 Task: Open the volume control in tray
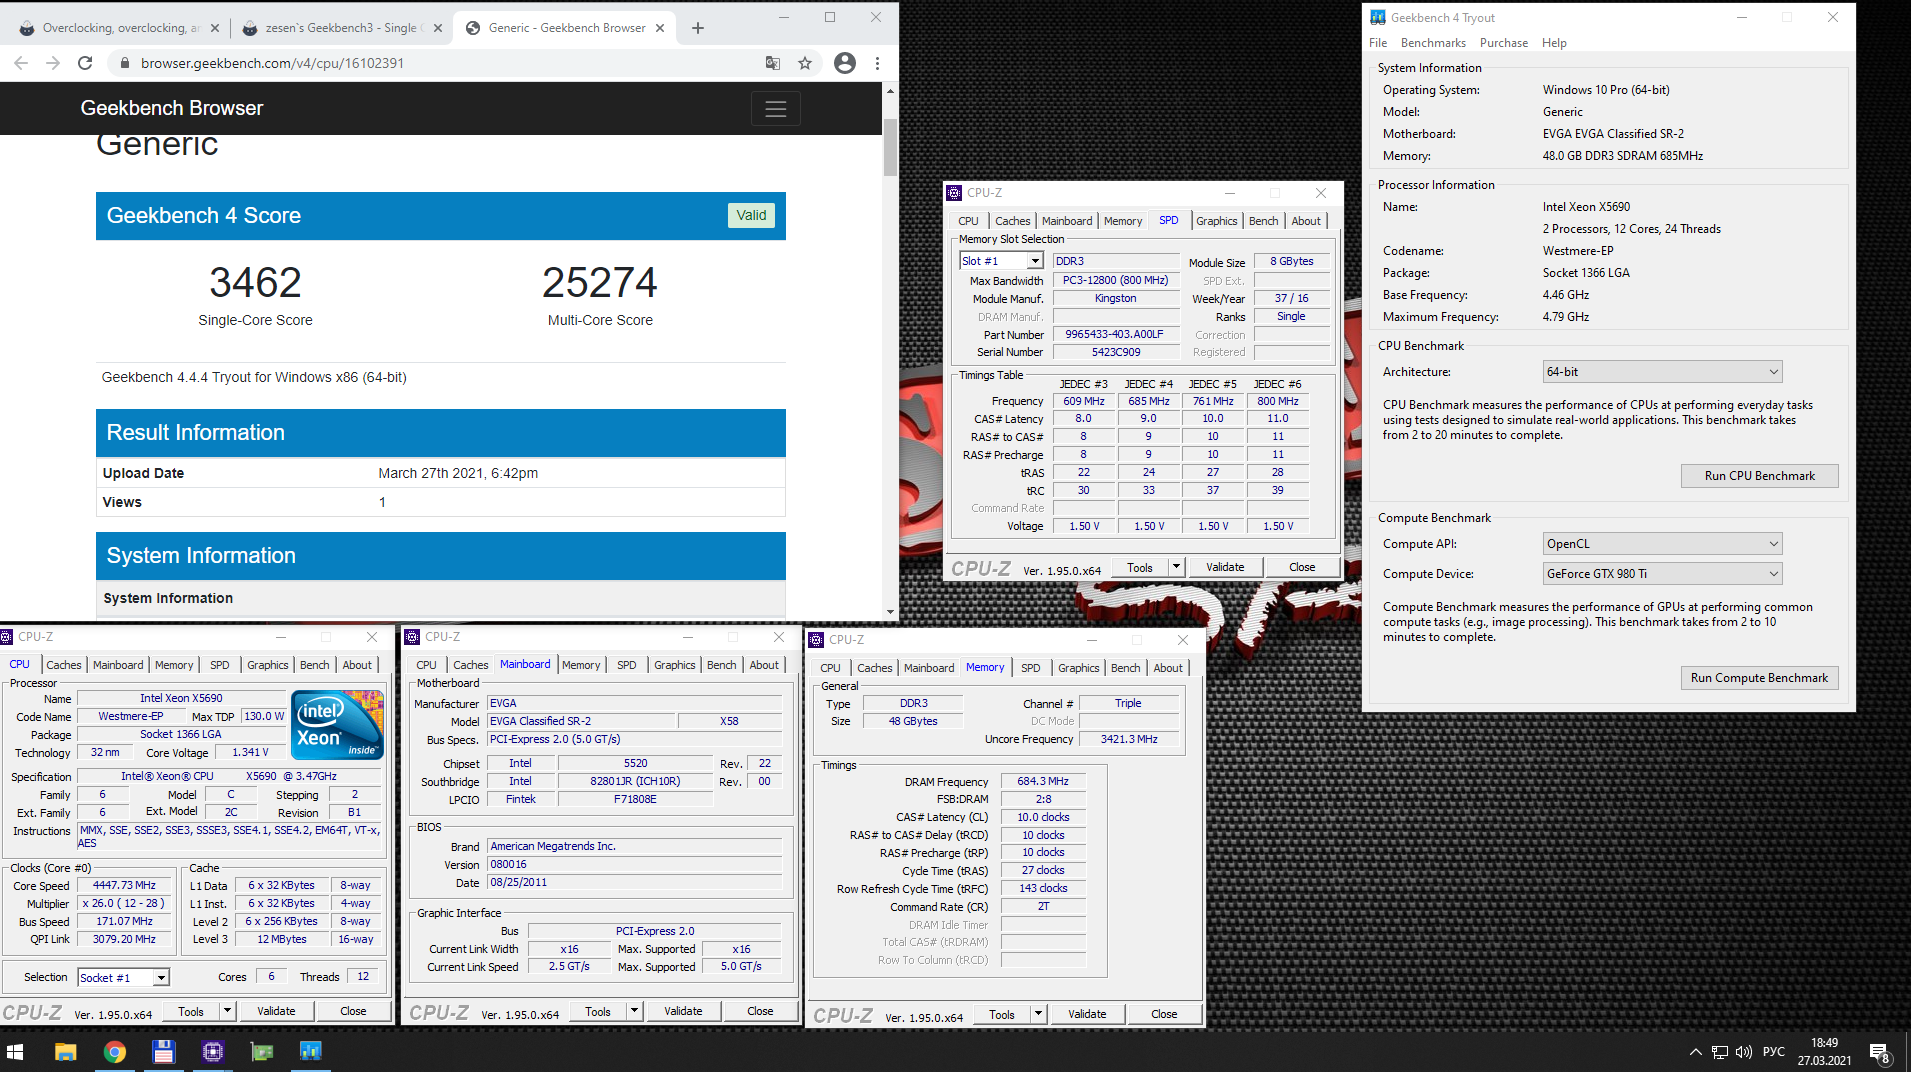tap(1744, 1052)
